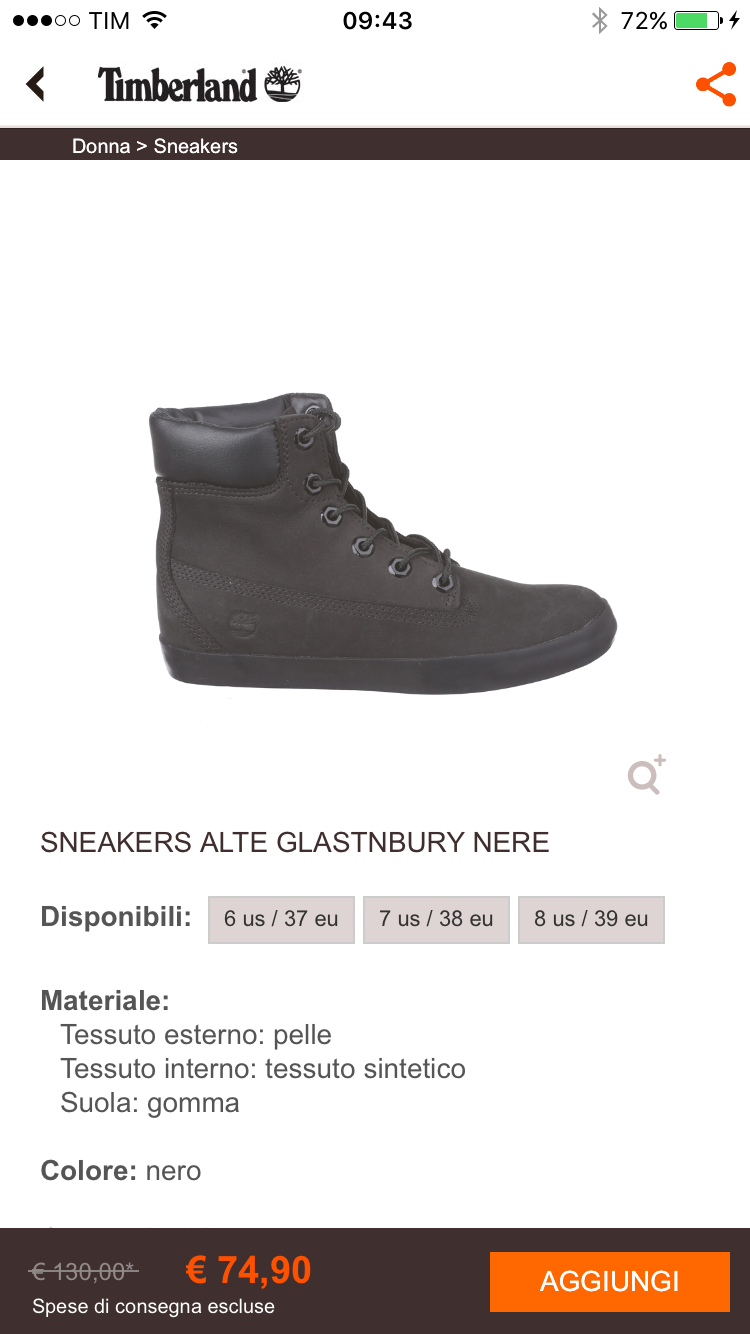Tap the Bluetooth status icon

click(600, 20)
